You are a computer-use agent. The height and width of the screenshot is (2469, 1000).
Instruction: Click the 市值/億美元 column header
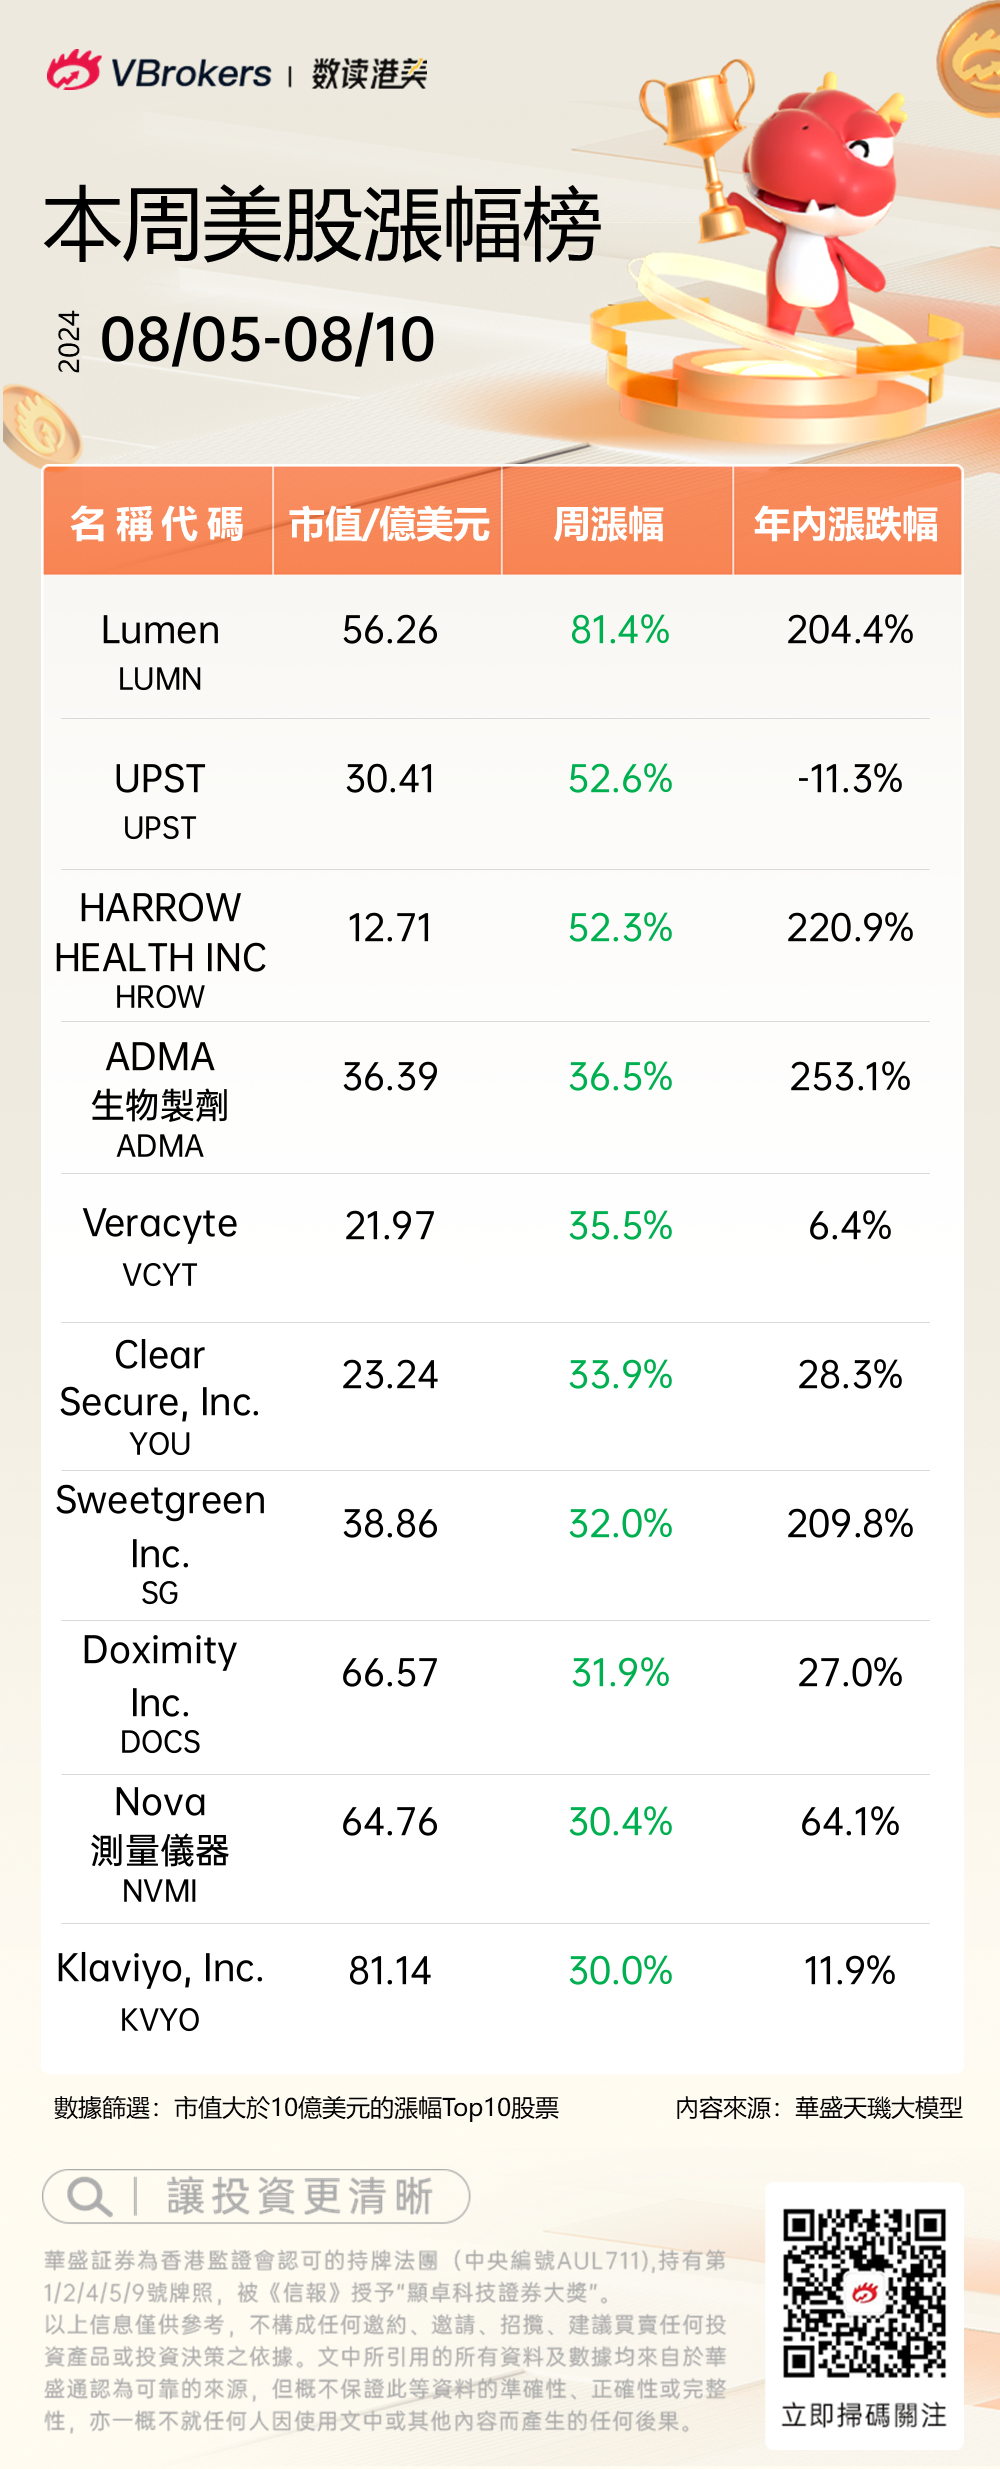click(388, 523)
